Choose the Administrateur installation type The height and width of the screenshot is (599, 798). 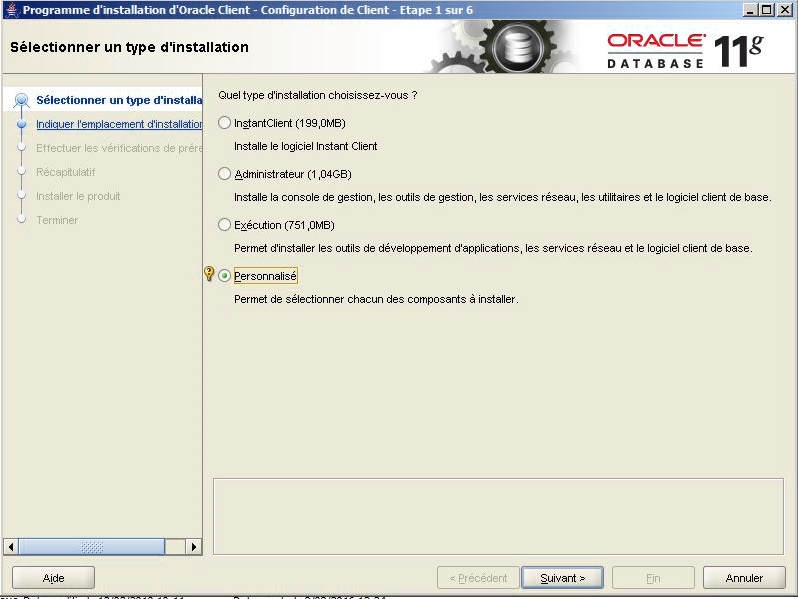[224, 174]
